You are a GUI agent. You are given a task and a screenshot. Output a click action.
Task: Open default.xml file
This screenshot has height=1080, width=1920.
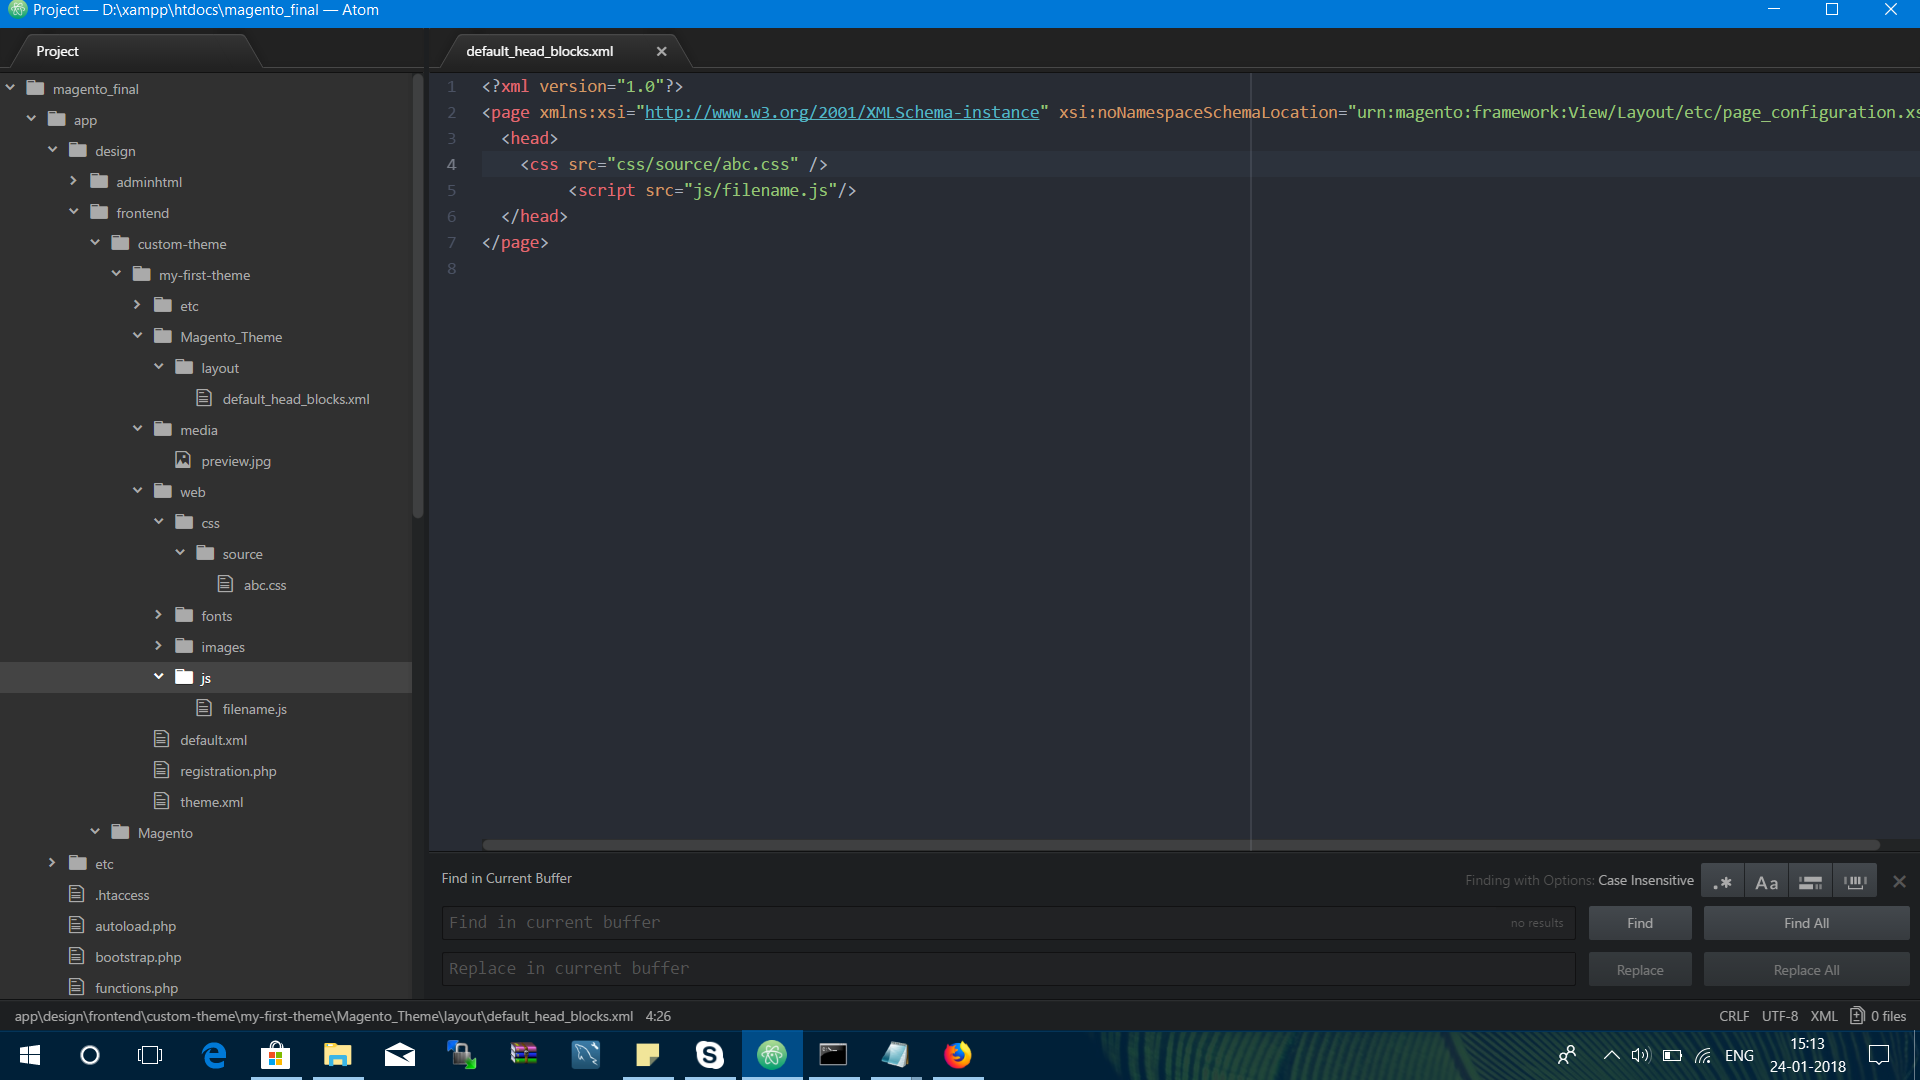(x=213, y=740)
